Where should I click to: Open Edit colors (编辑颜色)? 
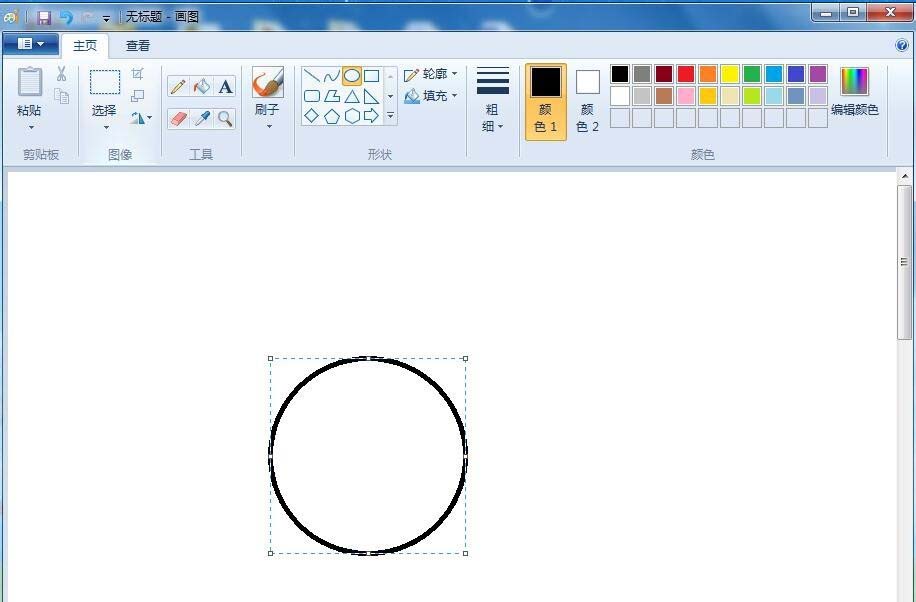pyautogui.click(x=855, y=92)
